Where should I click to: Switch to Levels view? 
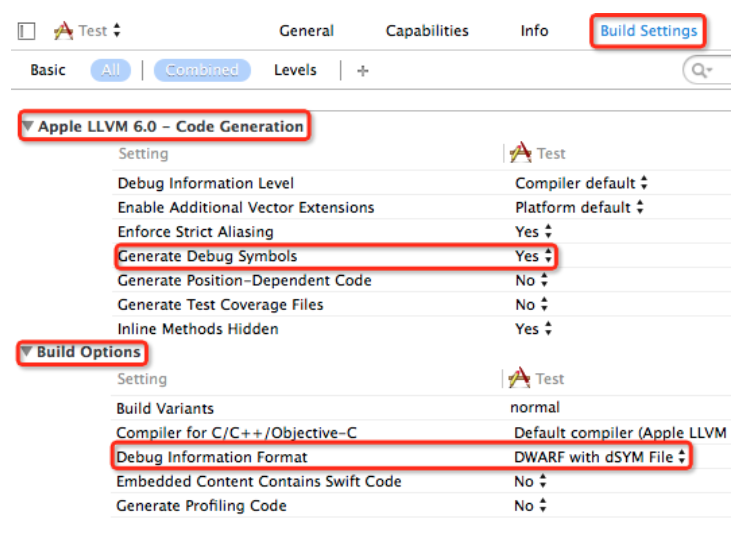coord(295,70)
